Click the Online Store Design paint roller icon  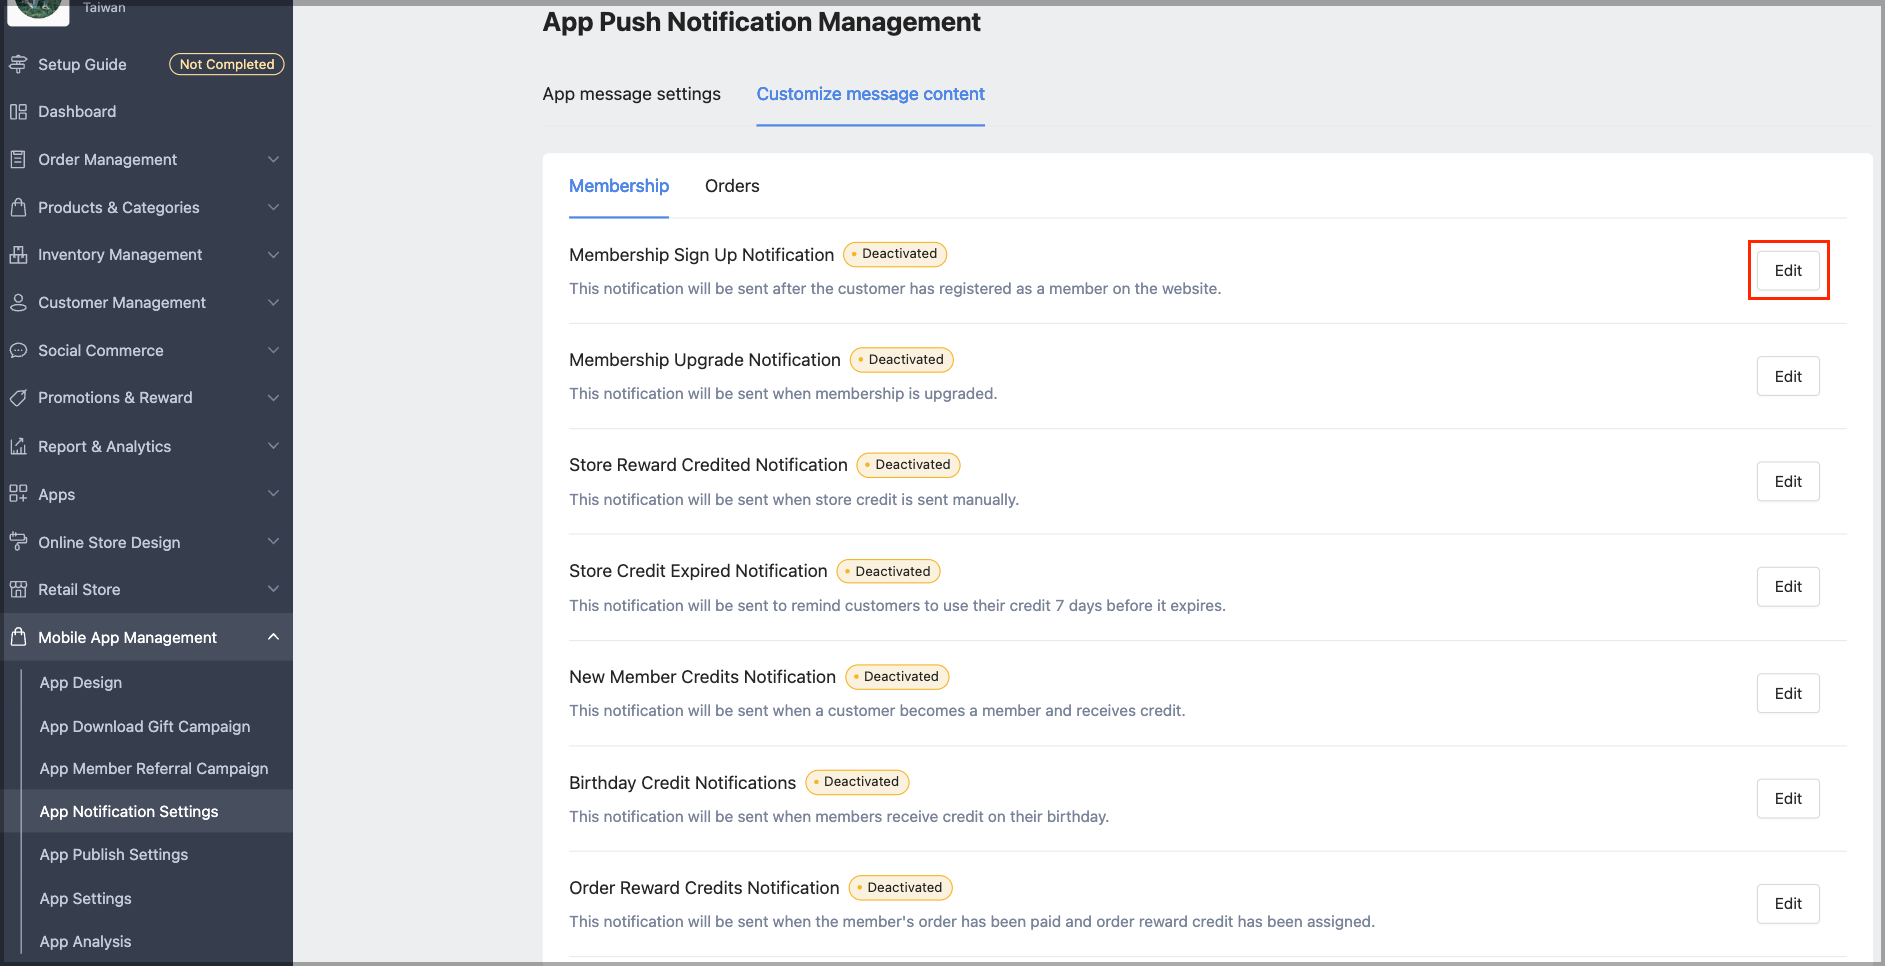click(x=18, y=542)
